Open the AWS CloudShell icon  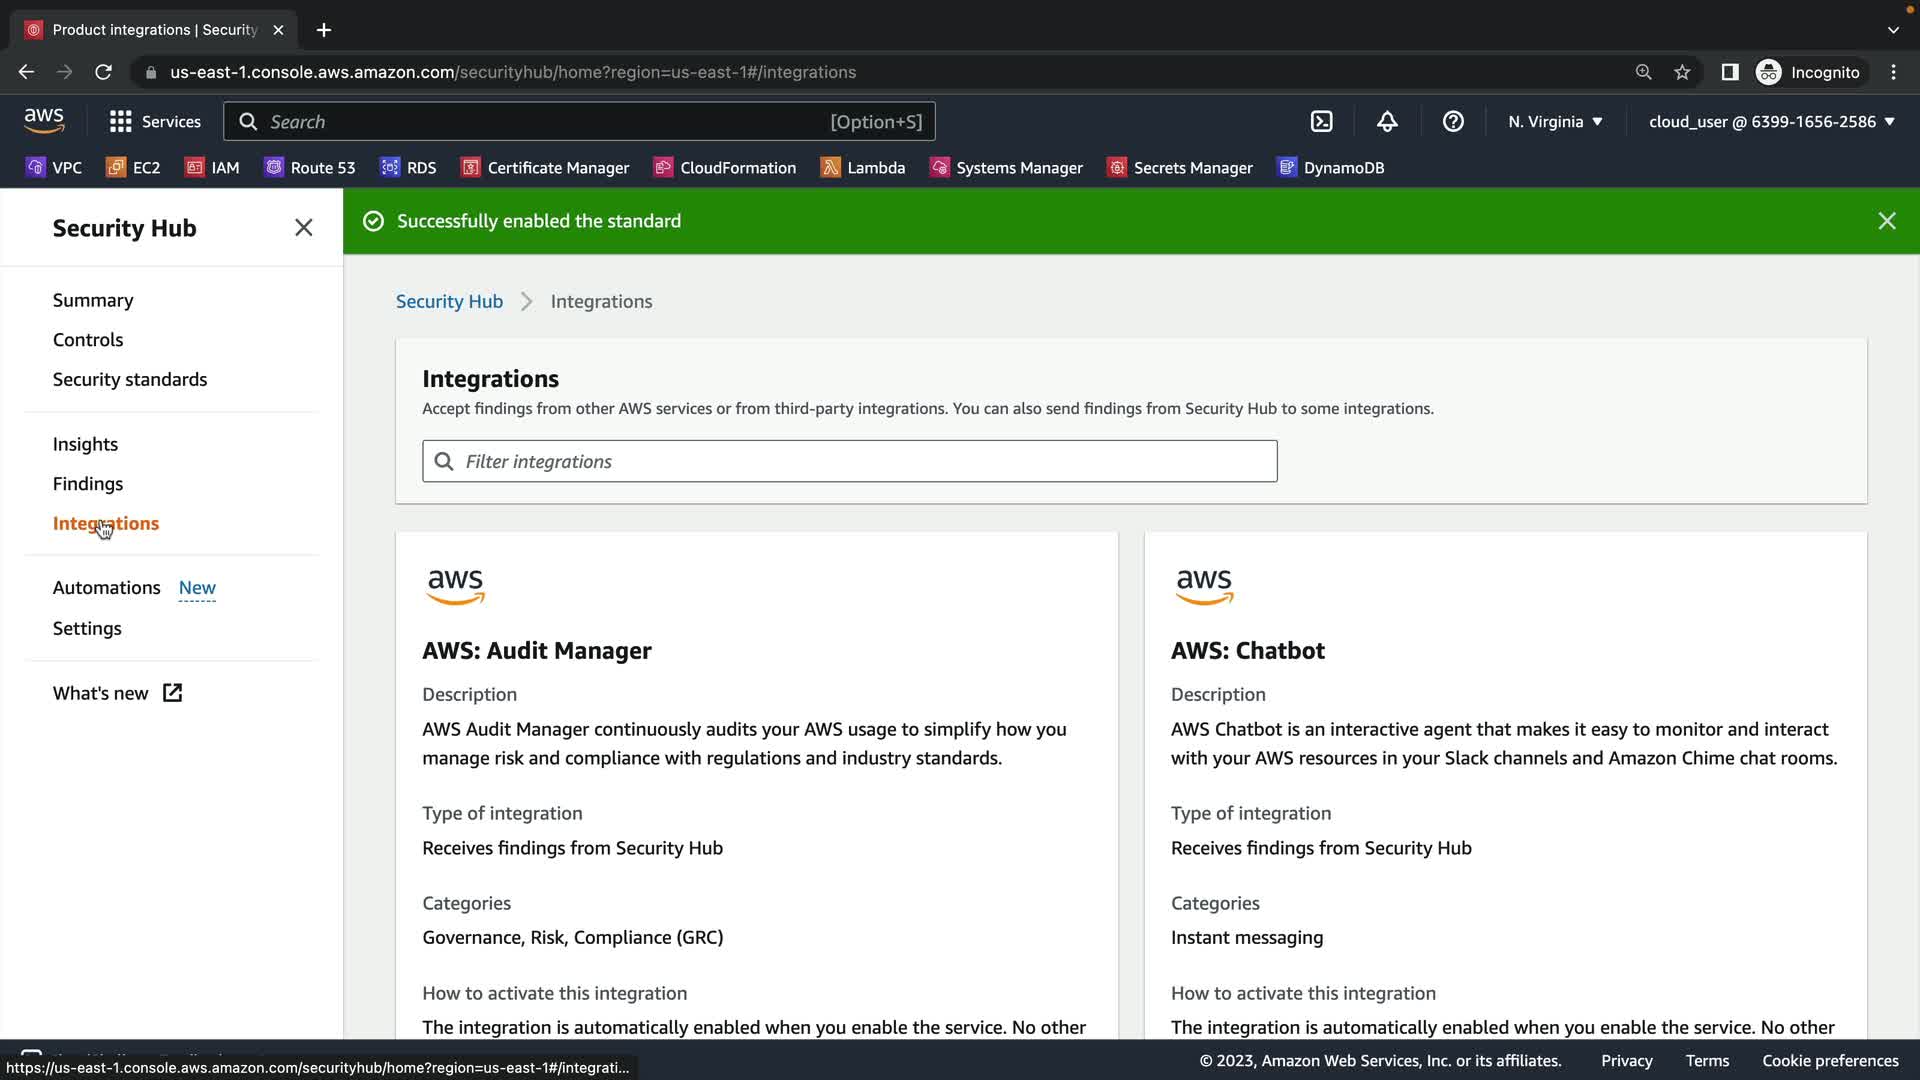coord(1321,121)
